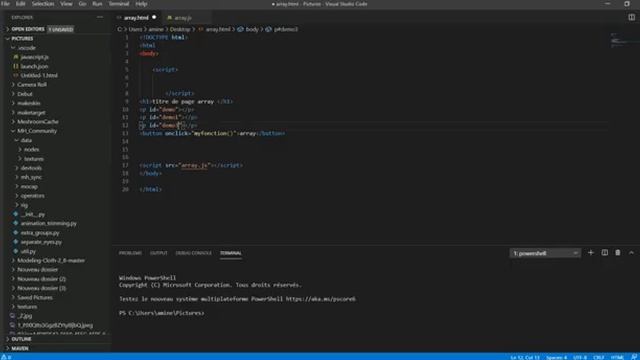Expand the Debut folder
The width and height of the screenshot is (640, 360).
point(25,94)
